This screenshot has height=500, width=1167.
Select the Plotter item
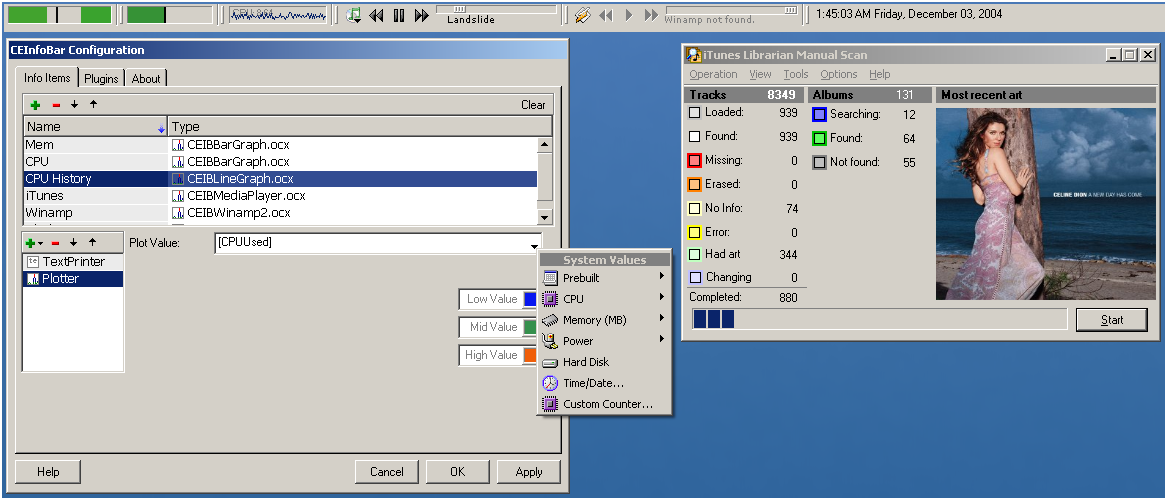(x=73, y=279)
